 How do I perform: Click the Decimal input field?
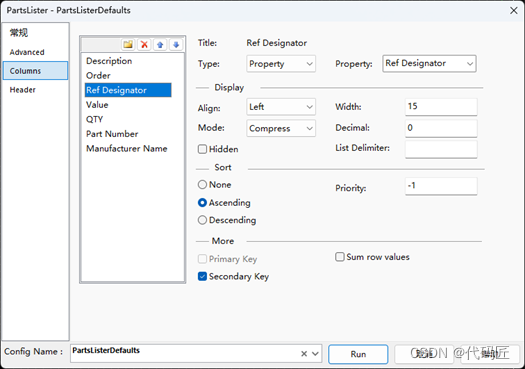(x=441, y=128)
